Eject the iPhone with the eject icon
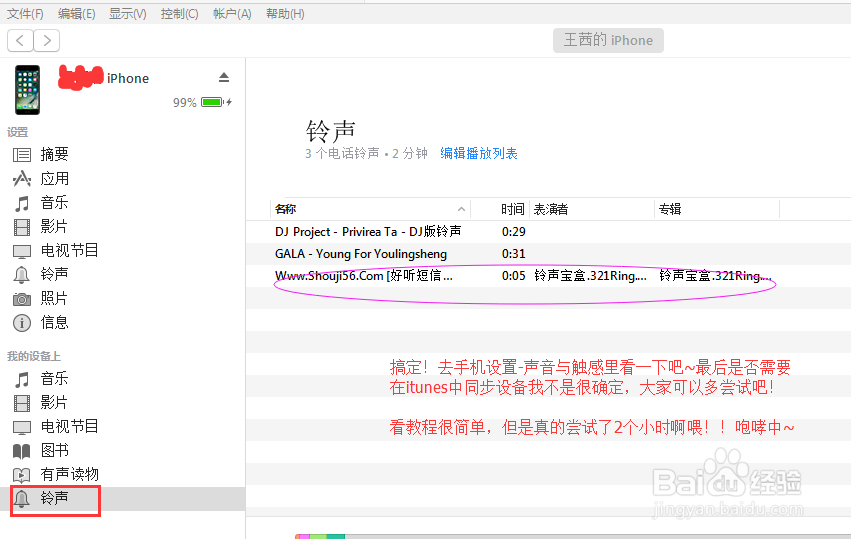Screen dimensions: 851x539 (x=224, y=78)
